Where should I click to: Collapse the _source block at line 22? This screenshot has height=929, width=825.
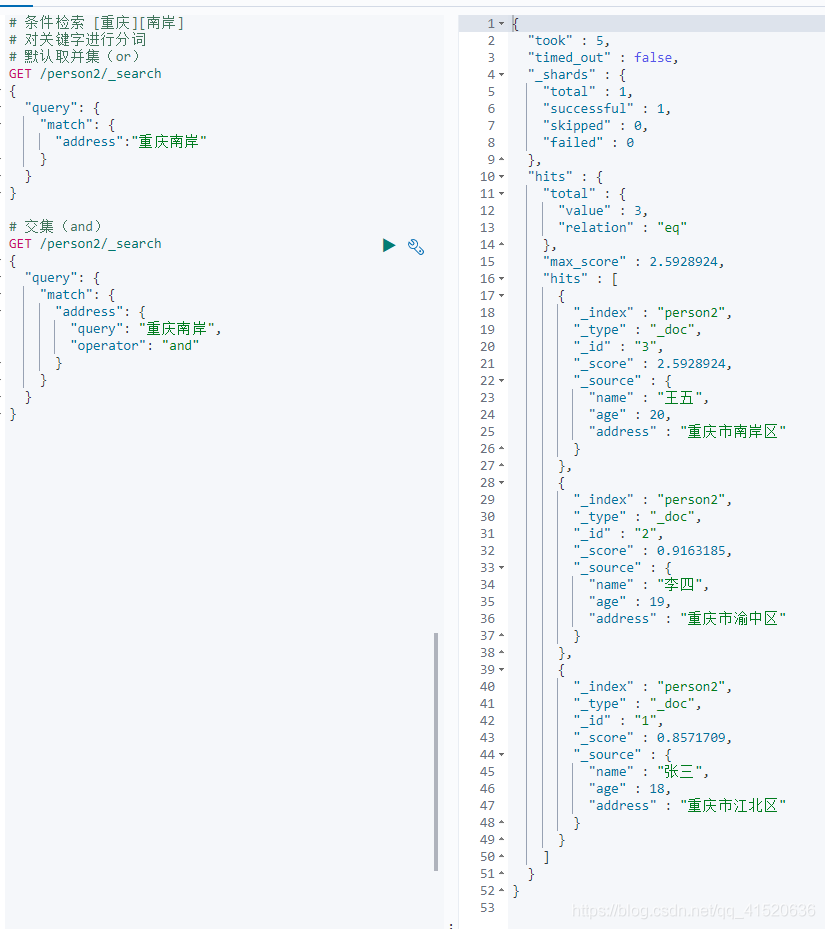click(501, 380)
